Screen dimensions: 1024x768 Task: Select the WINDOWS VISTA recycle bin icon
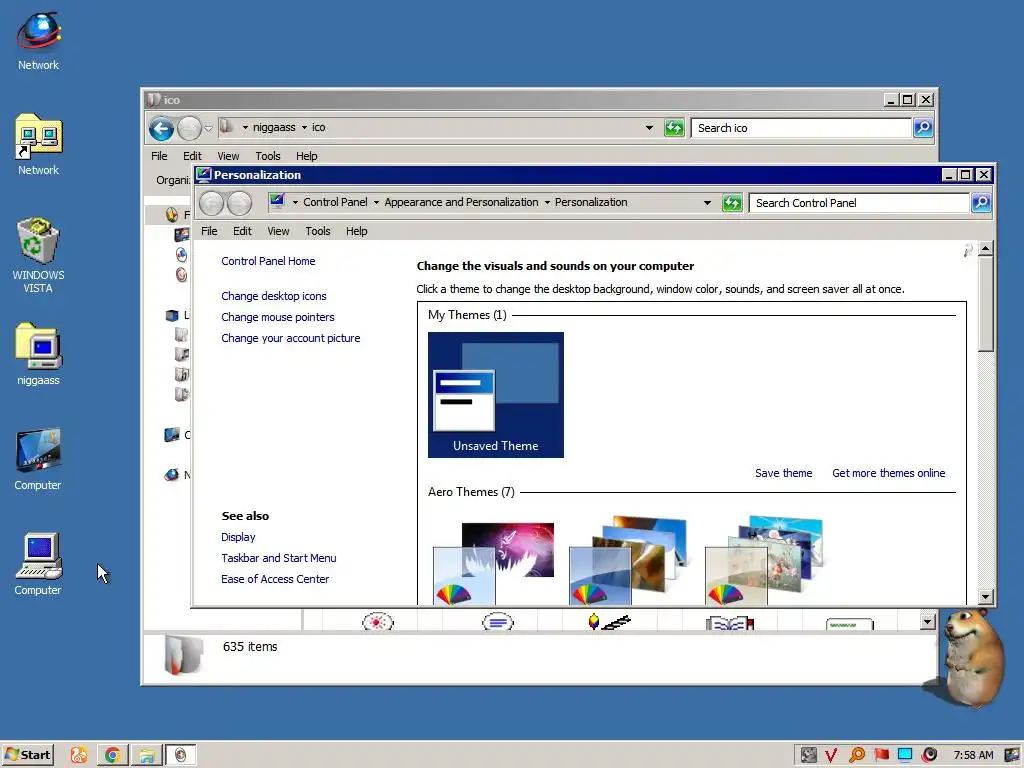pos(38,242)
